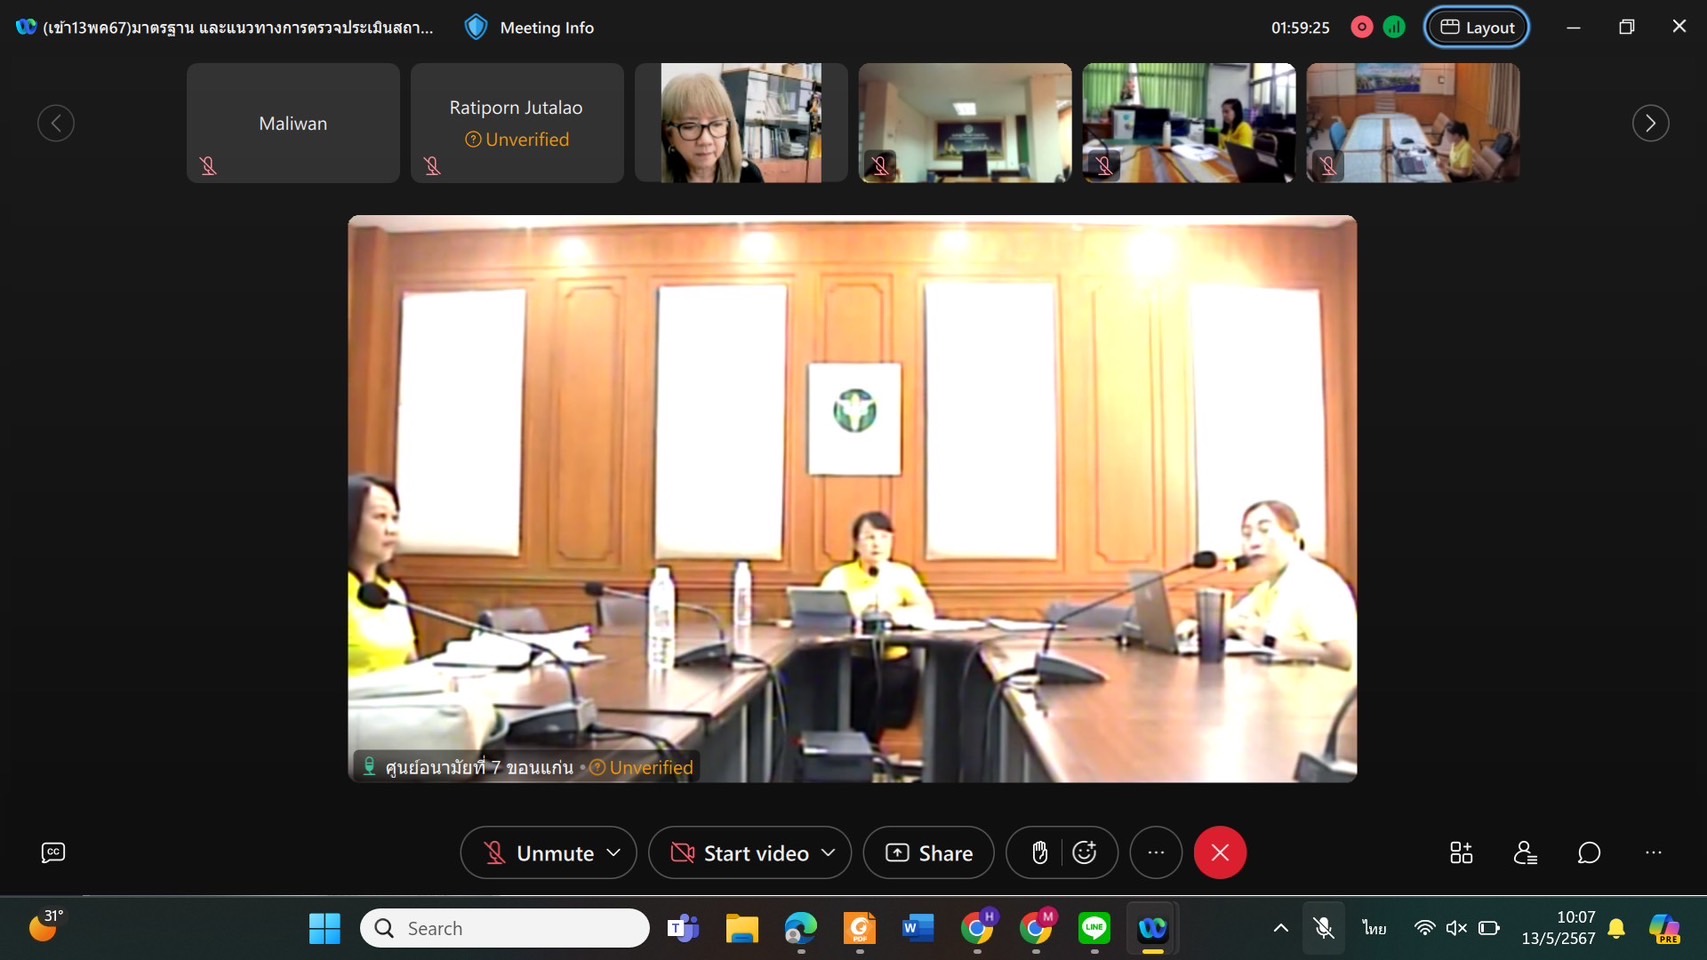Image resolution: width=1707 pixels, height=960 pixels.
Task: Click the taskbar Search box
Action: 505,928
